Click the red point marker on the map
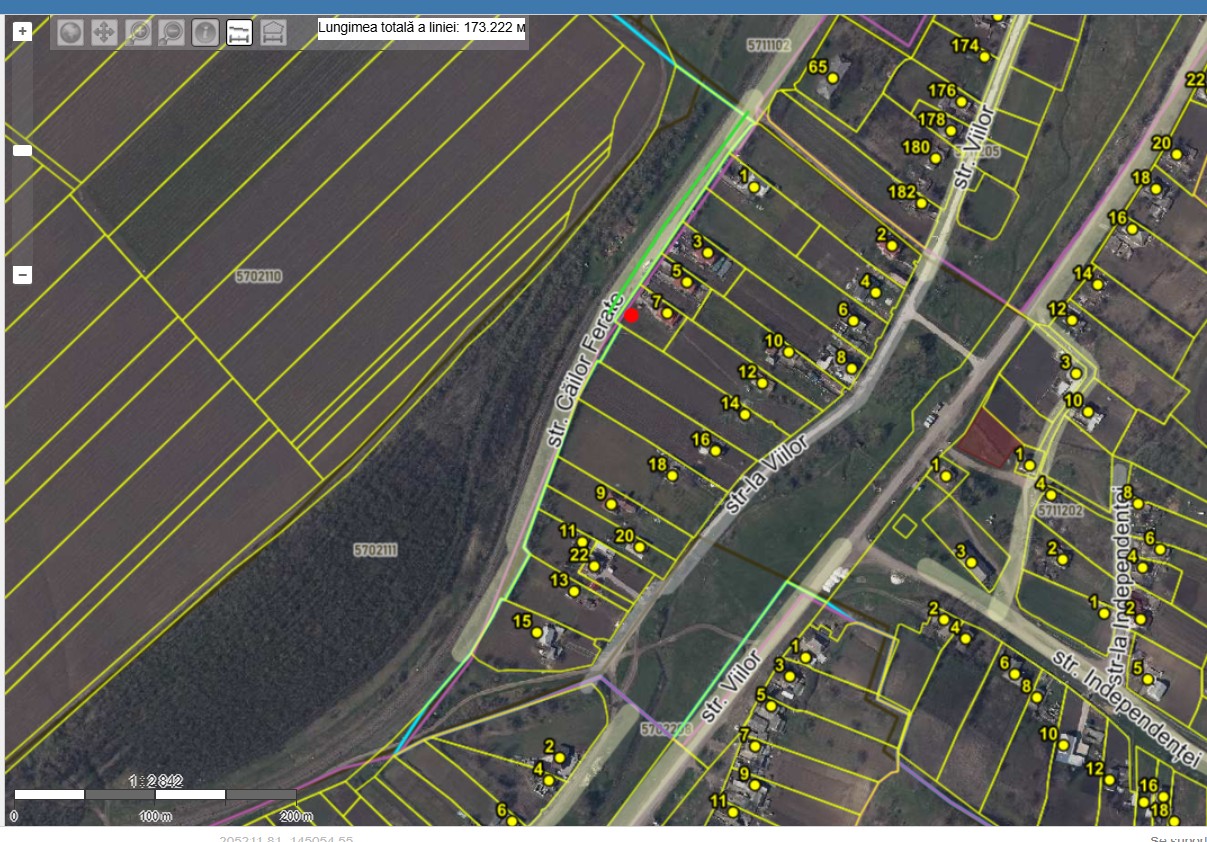This screenshot has height=842, width=1207. tap(631, 315)
